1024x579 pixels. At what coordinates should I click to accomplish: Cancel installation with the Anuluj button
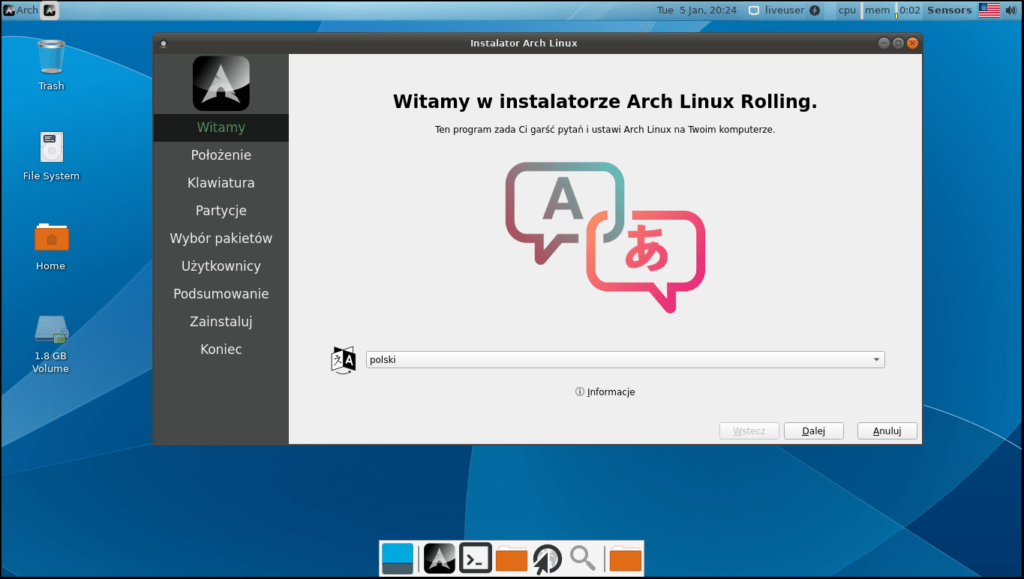[887, 431]
